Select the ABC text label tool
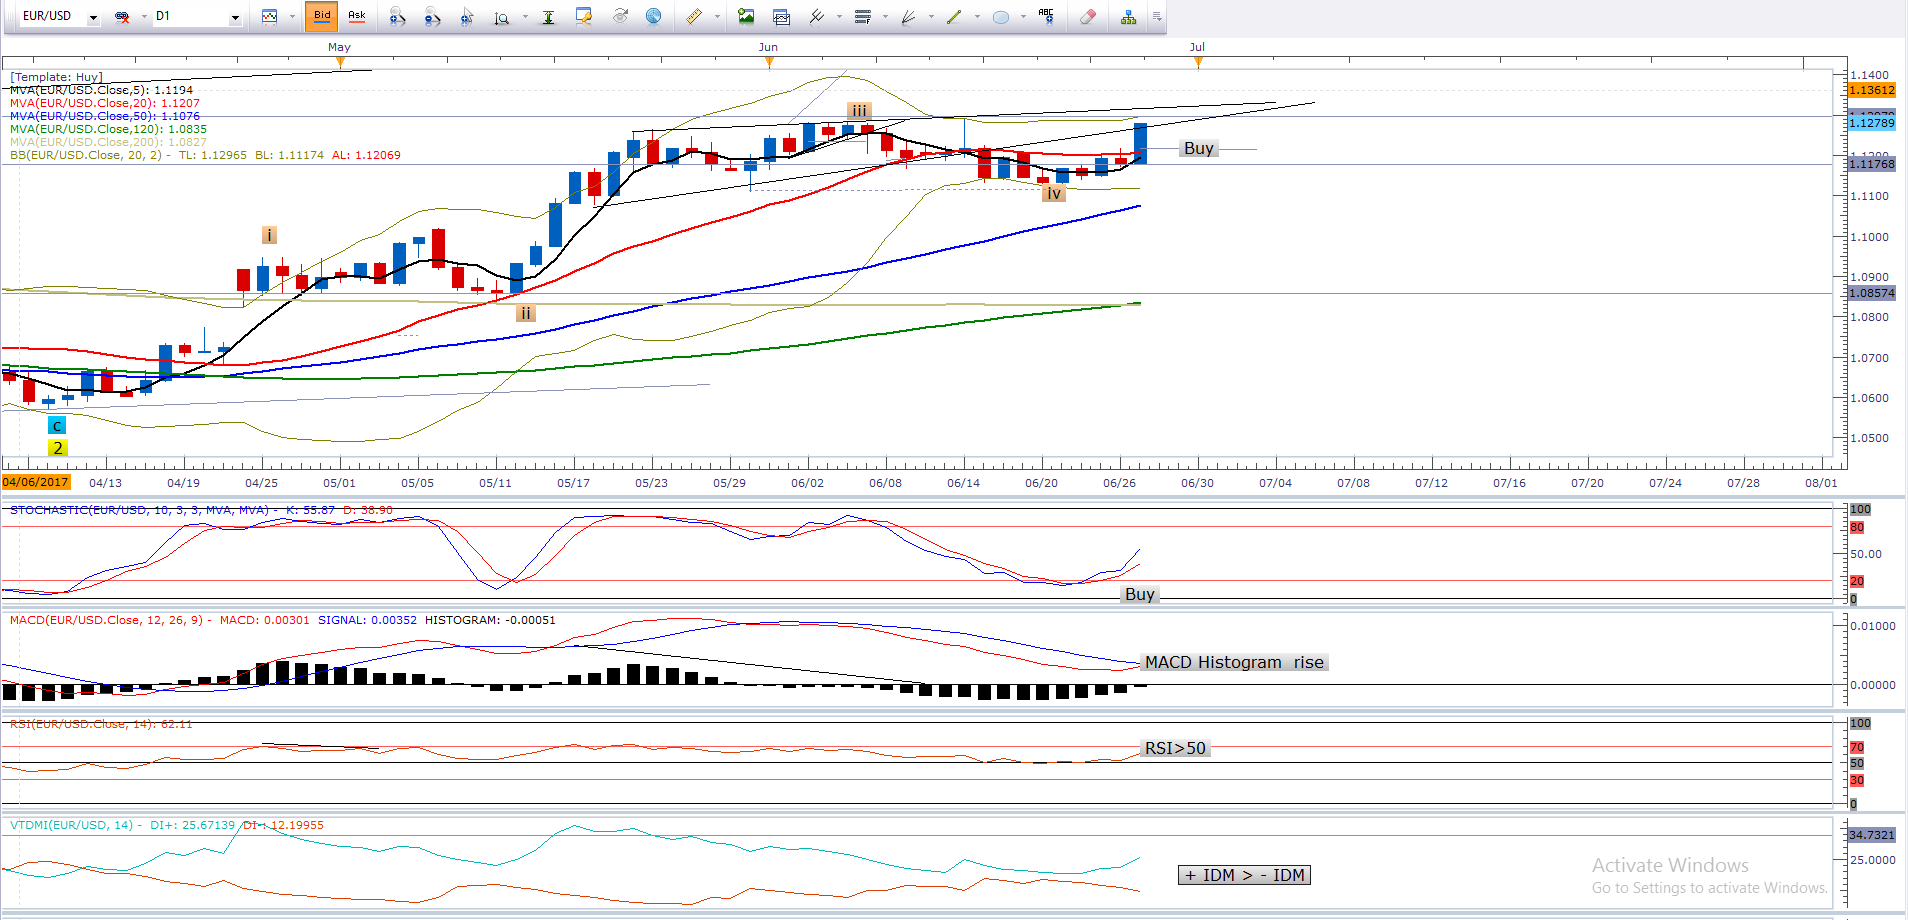 tap(1046, 16)
